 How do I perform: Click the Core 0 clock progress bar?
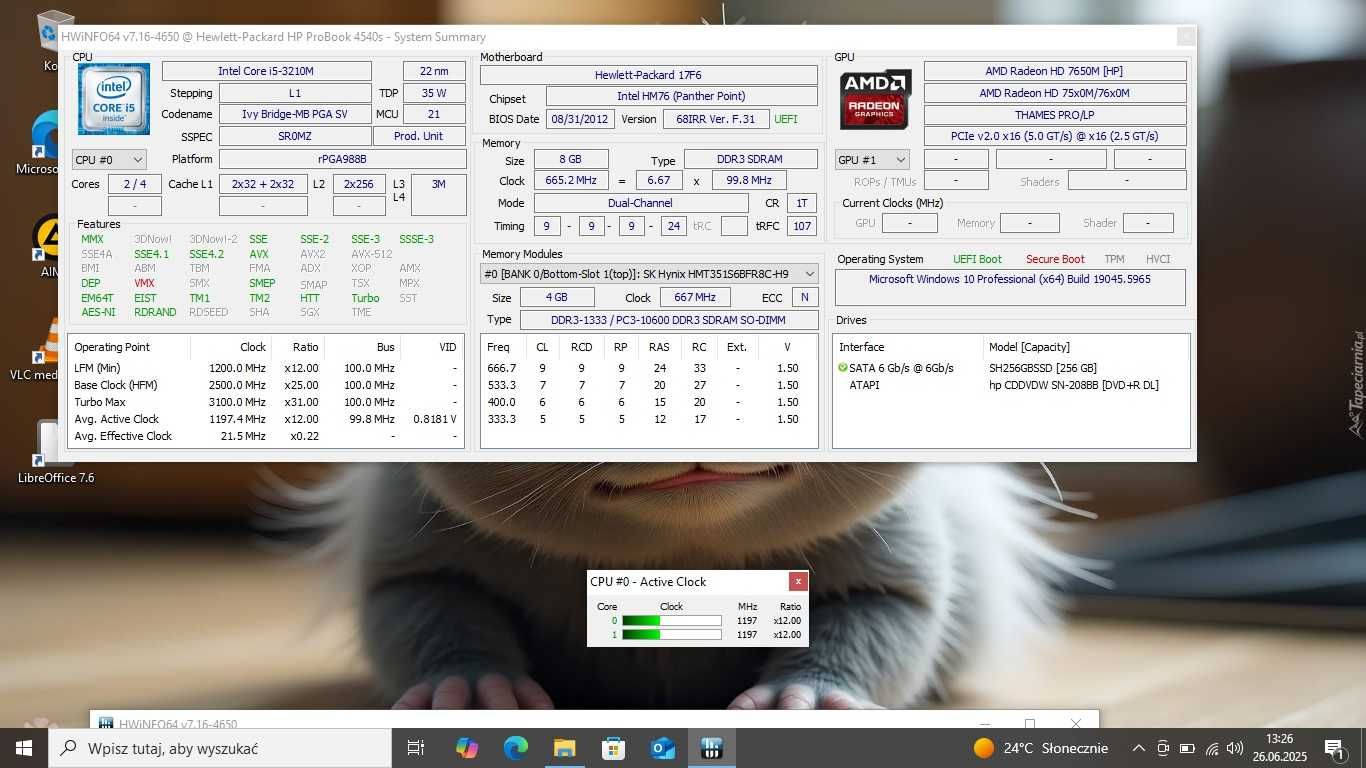(671, 621)
